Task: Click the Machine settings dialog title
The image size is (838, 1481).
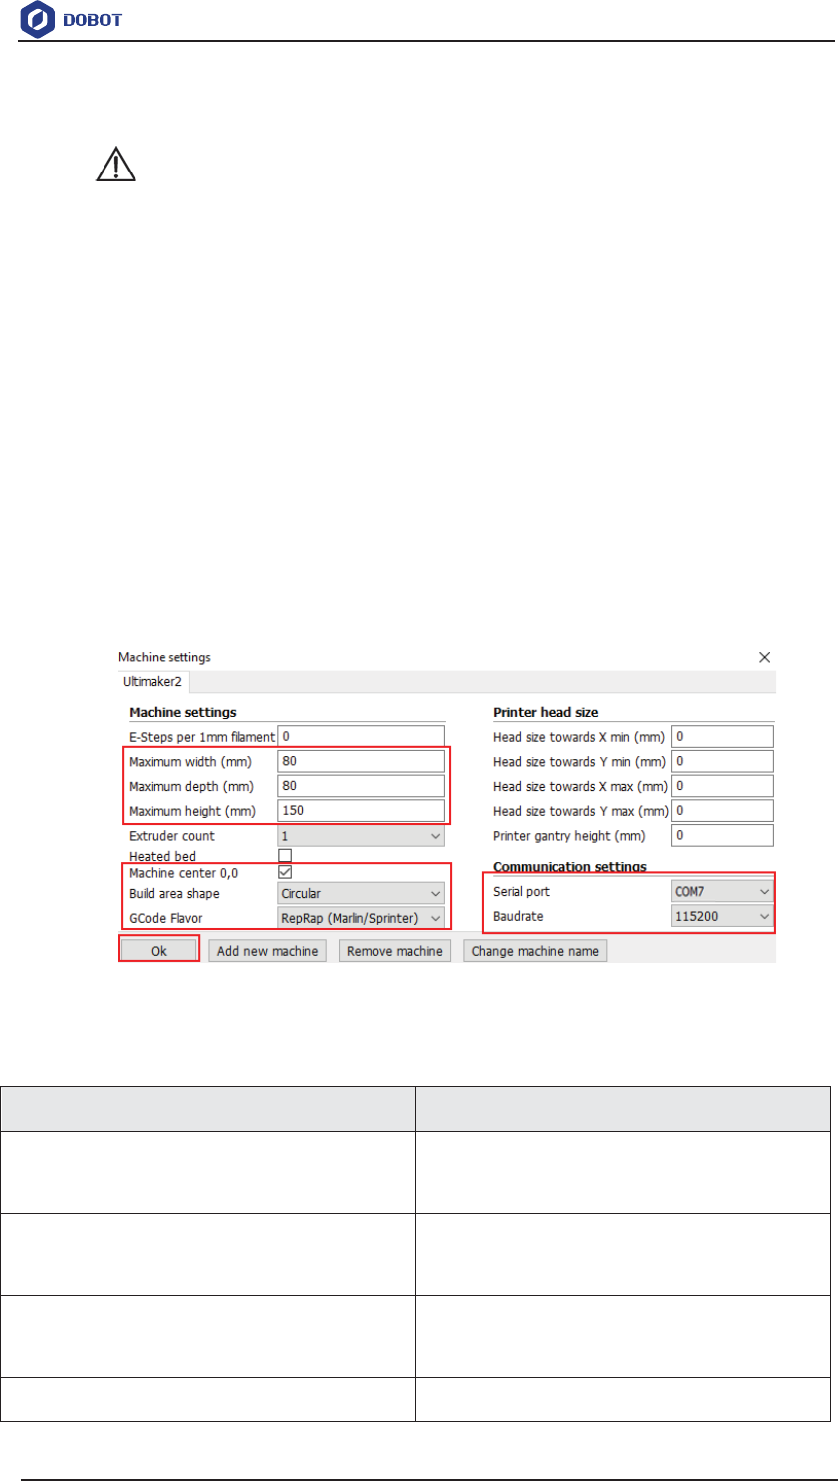Action: 164,657
